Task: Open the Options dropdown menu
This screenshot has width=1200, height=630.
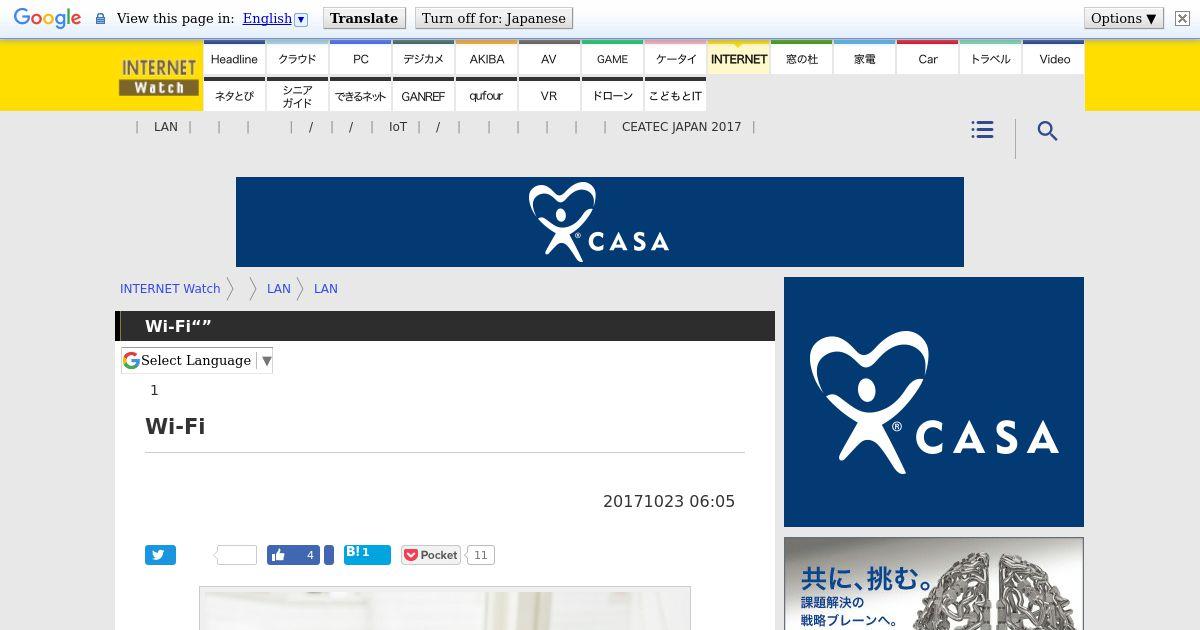Action: [x=1124, y=18]
